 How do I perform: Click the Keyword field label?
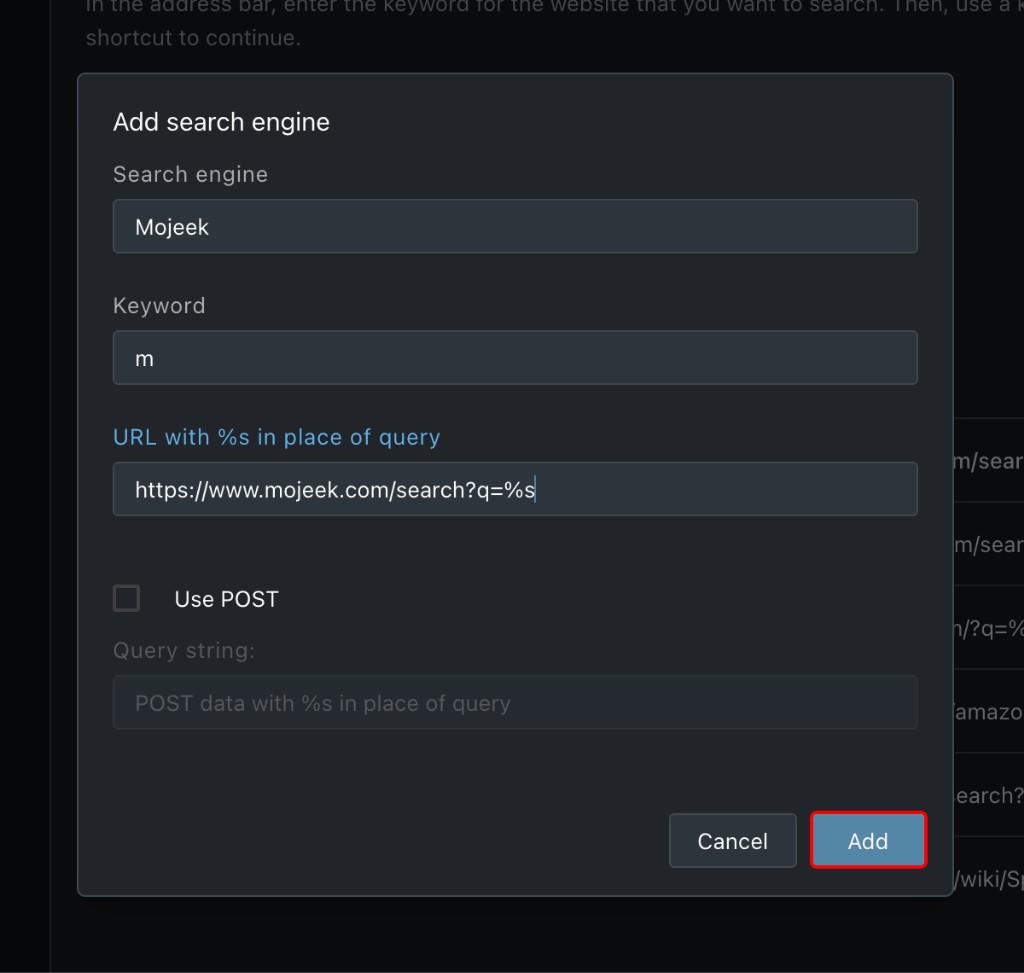click(x=159, y=306)
